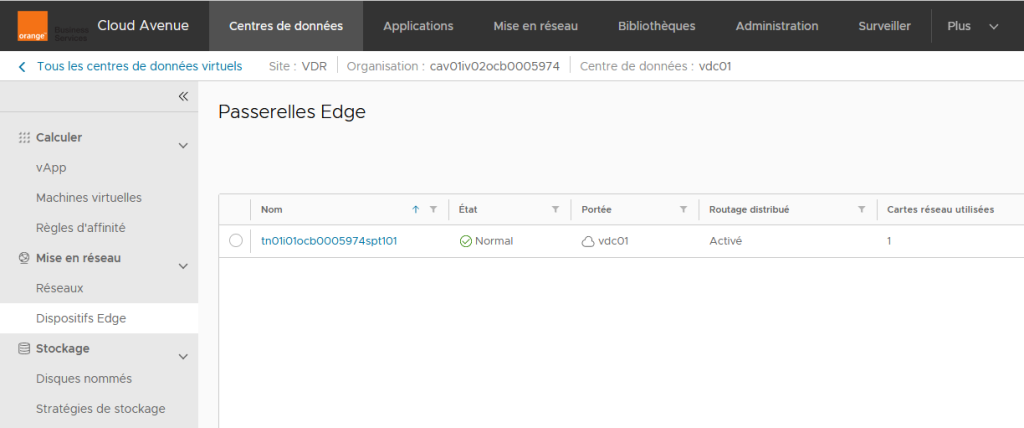This screenshot has height=428, width=1024.
Task: Go to Mise en réseau top tab
Action: pos(536,26)
